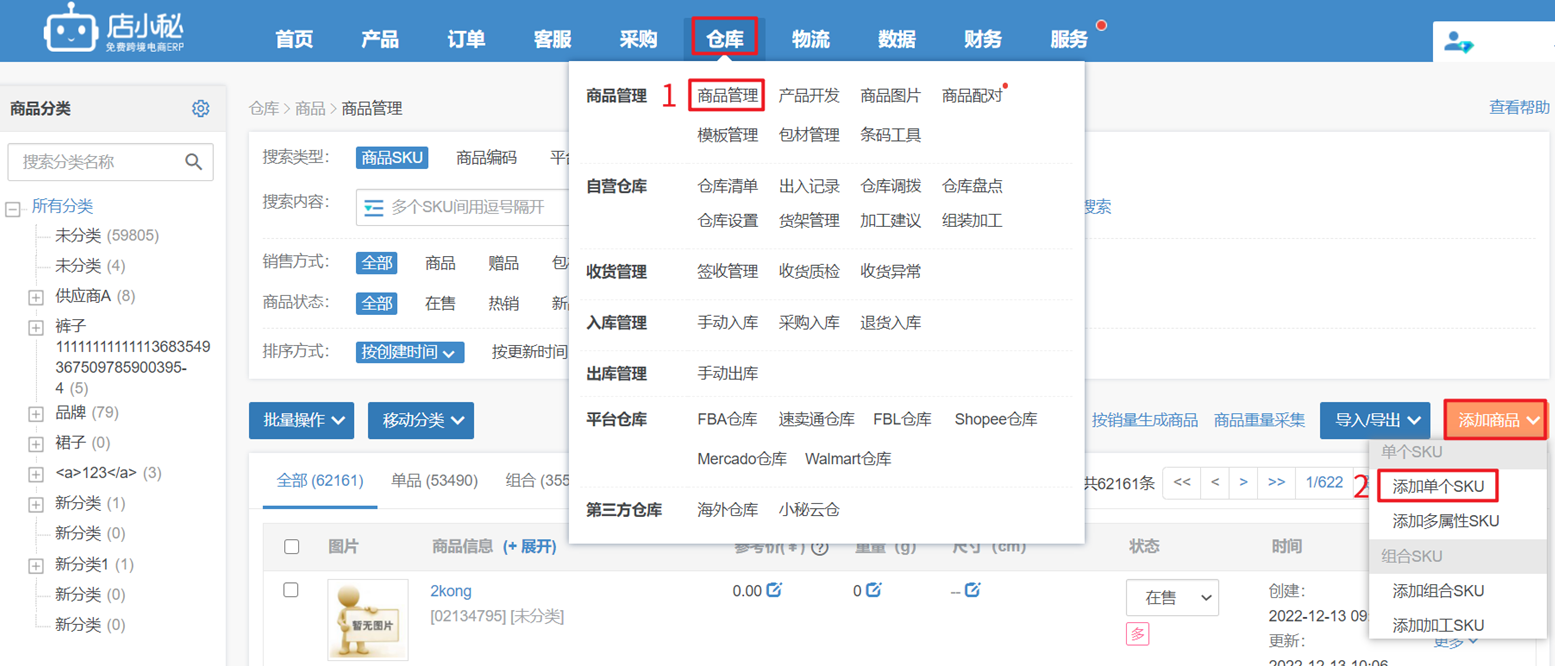Edit weight pencil icon for 2kong

pos(874,590)
